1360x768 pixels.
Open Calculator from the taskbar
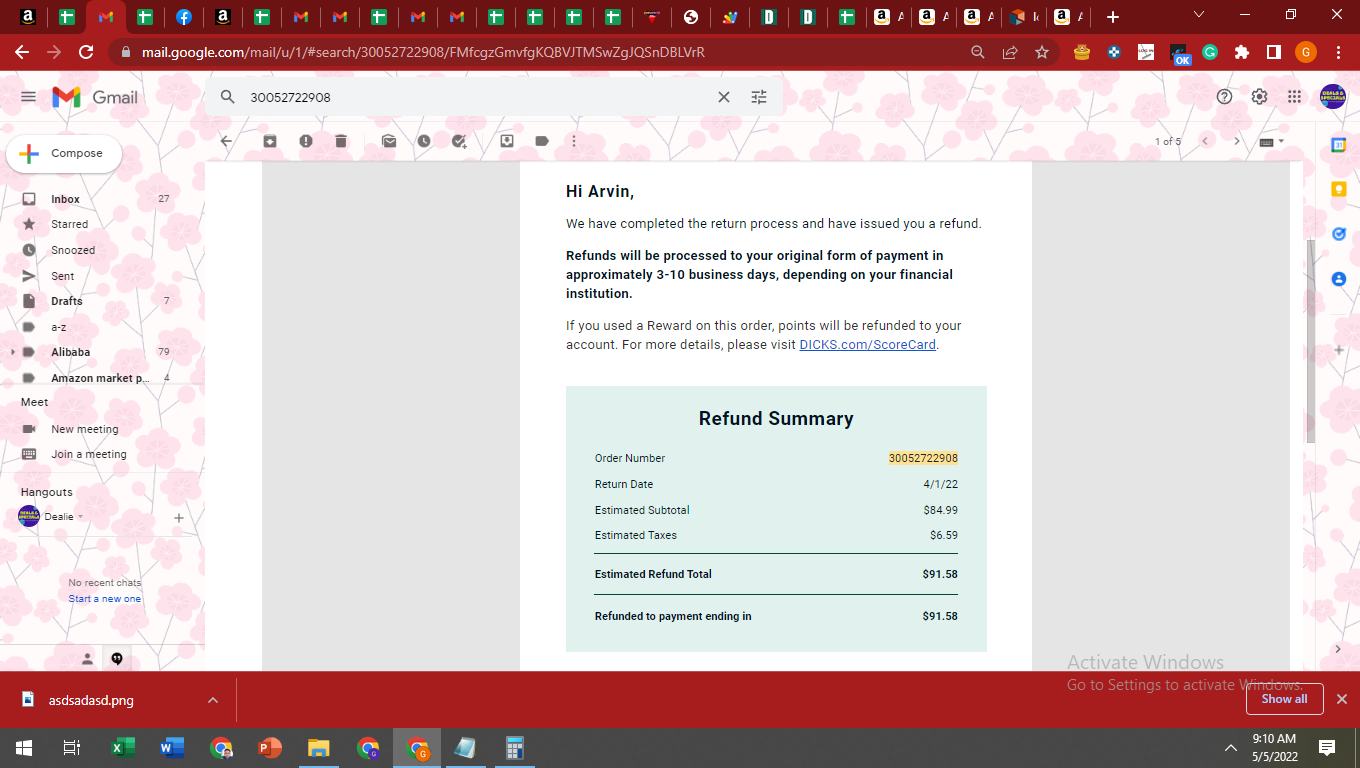[515, 748]
